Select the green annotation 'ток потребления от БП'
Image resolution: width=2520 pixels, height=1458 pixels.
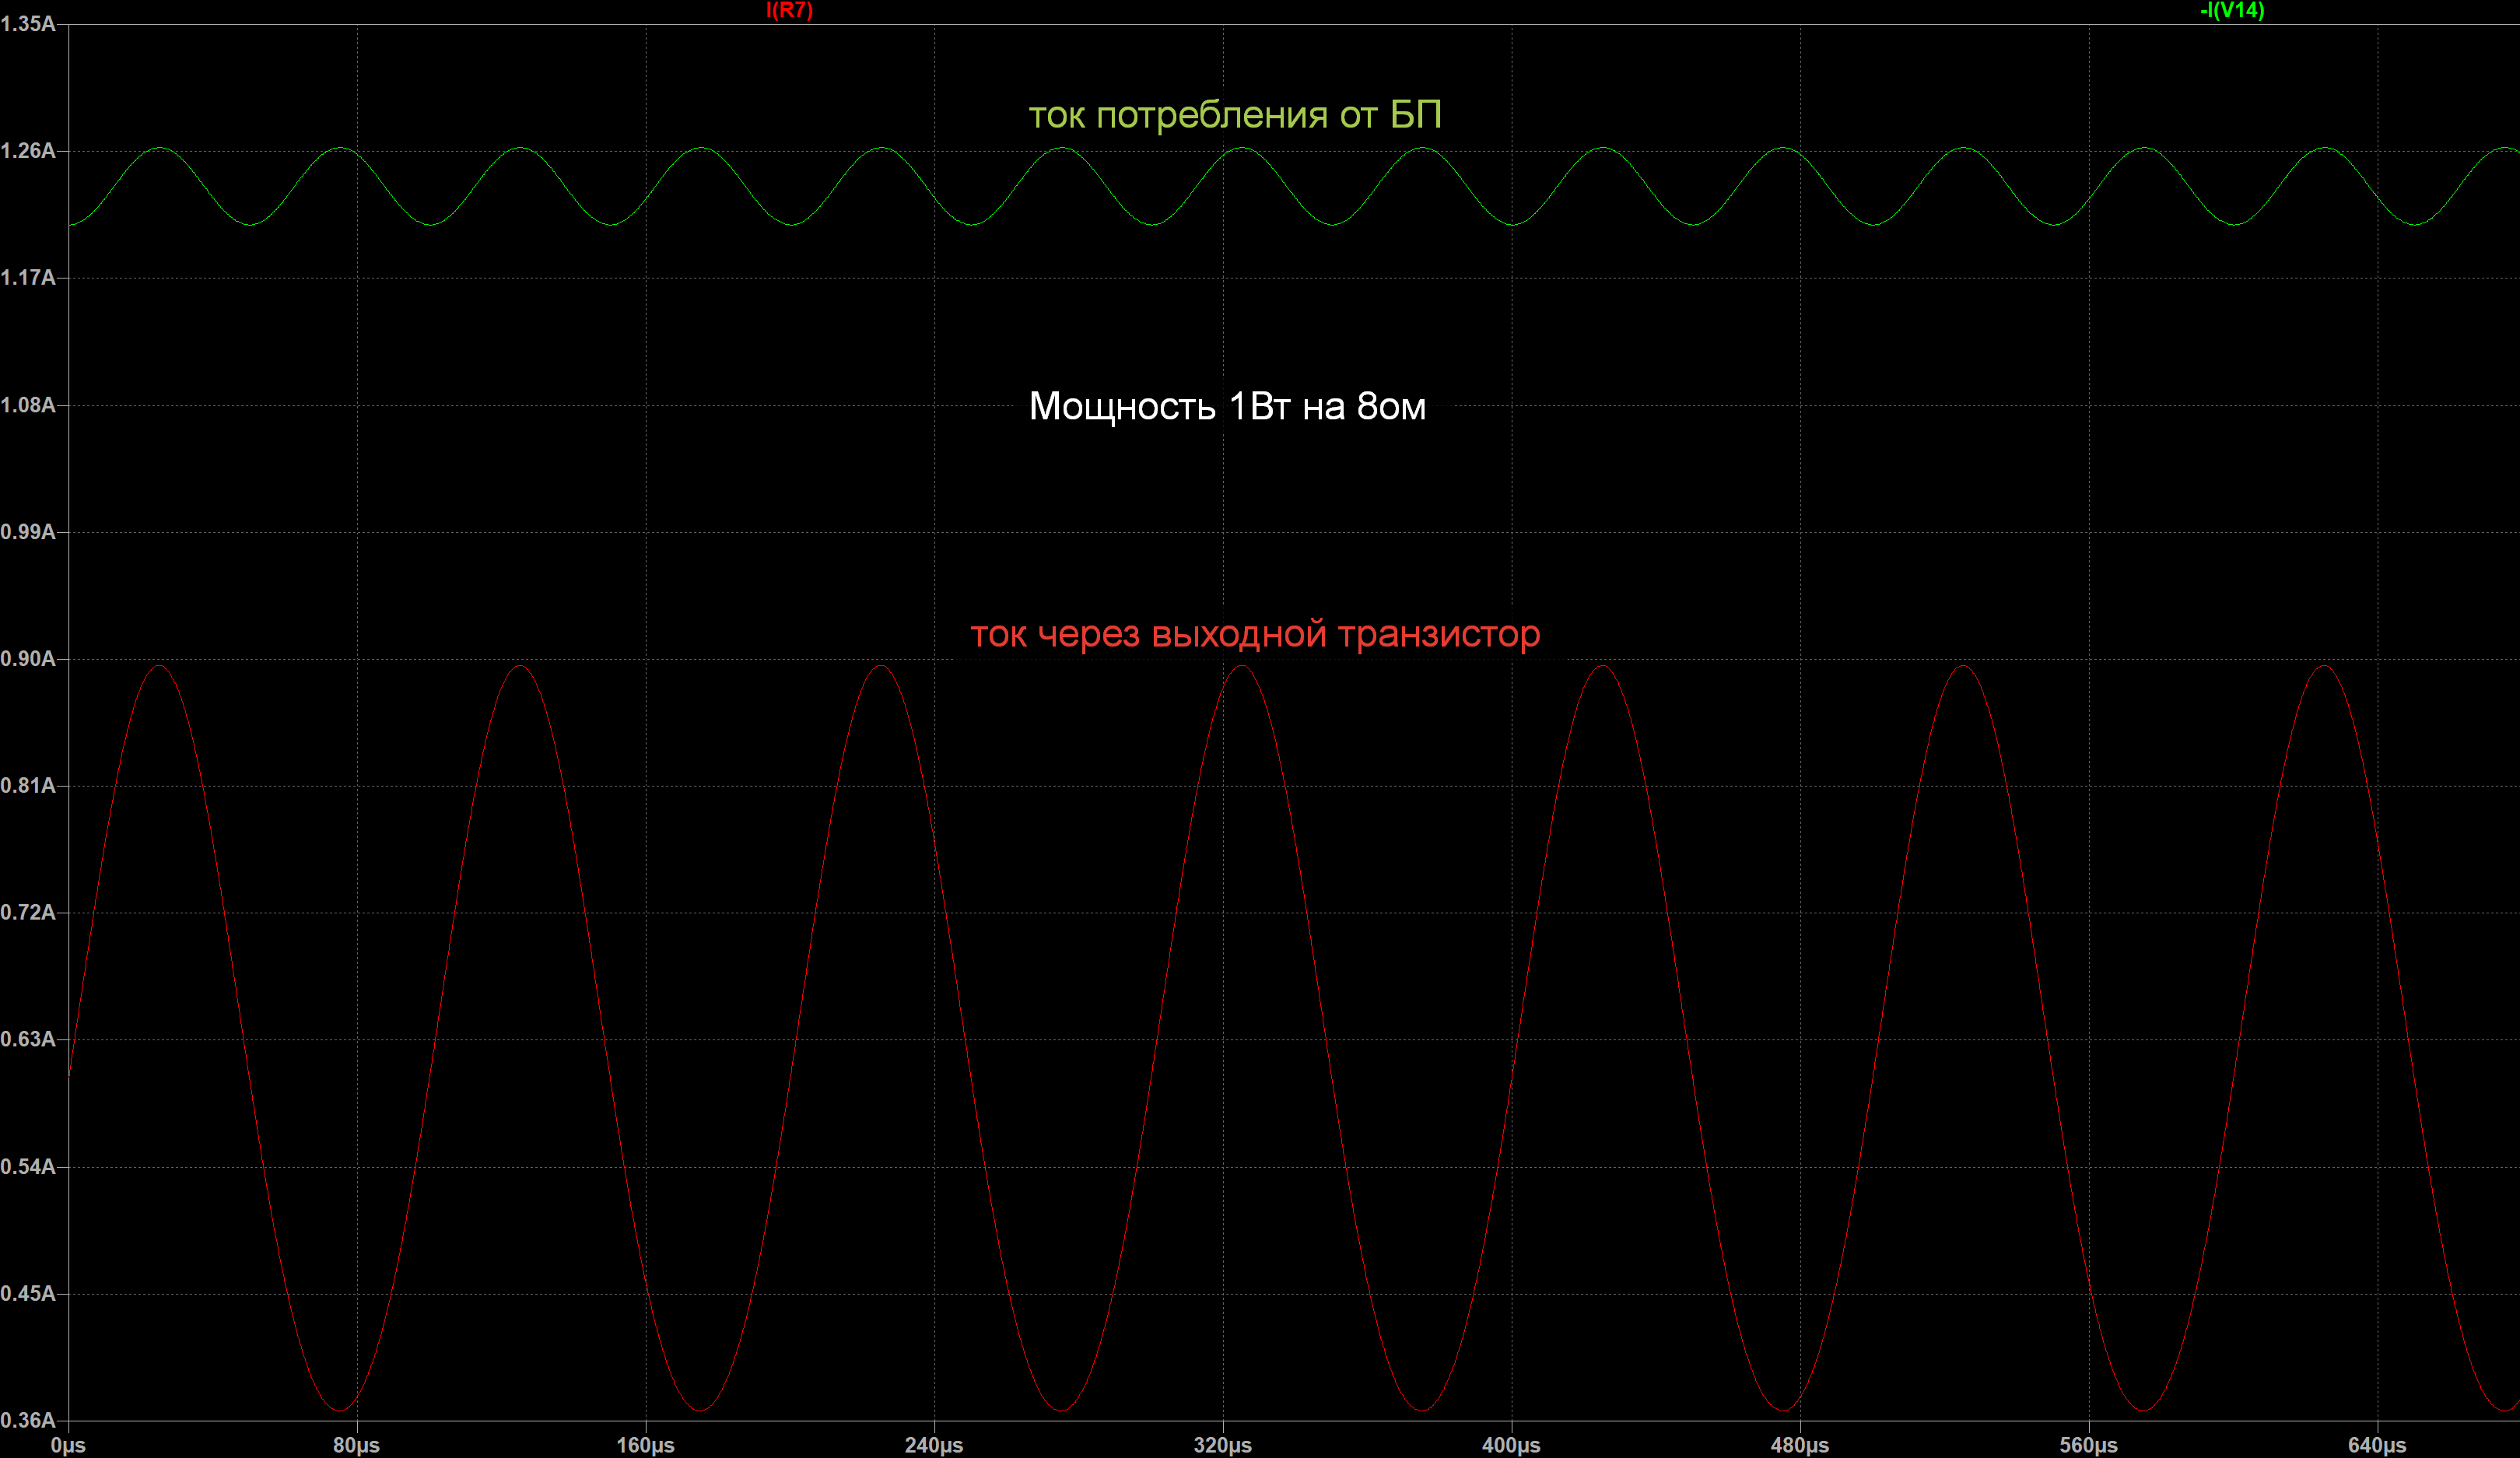(1235, 115)
